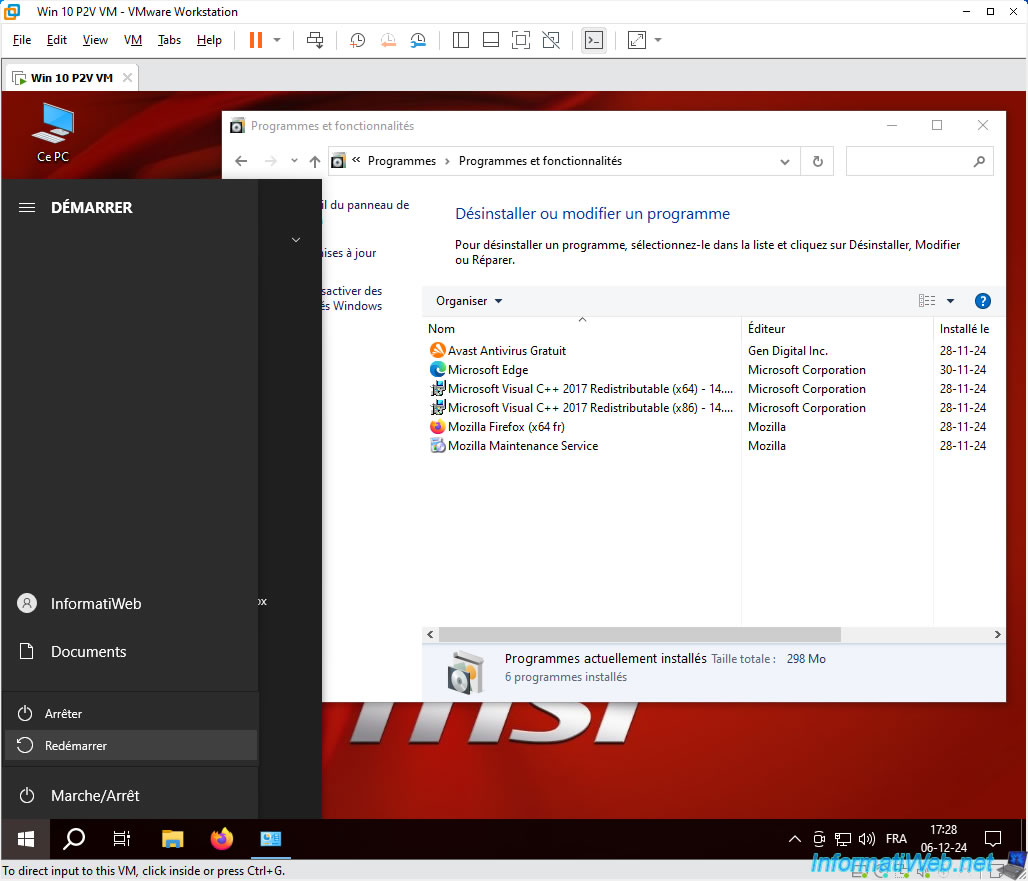Viewport: 1028px width, 881px height.
Task: Expand the view options arrow near help icon
Action: 950,301
